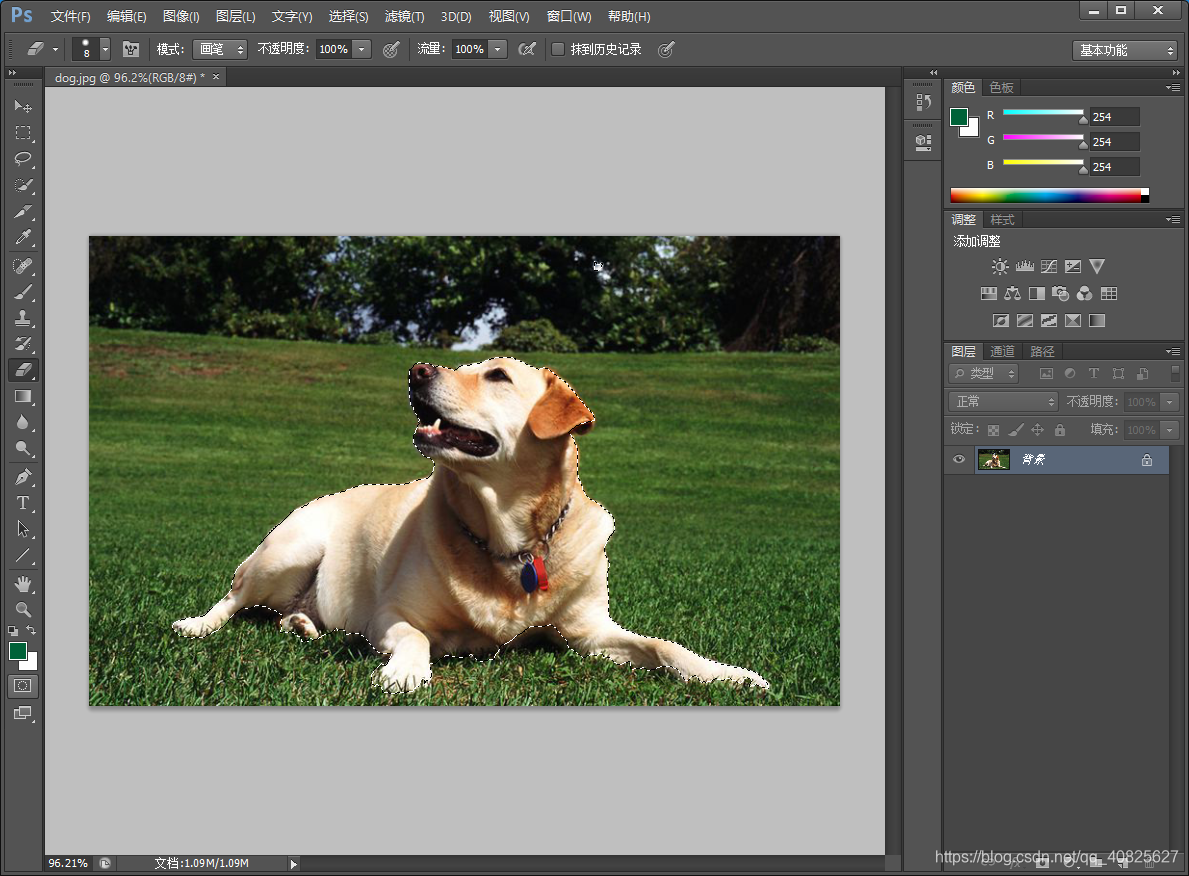Add a Levels adjustment

tap(1024, 266)
